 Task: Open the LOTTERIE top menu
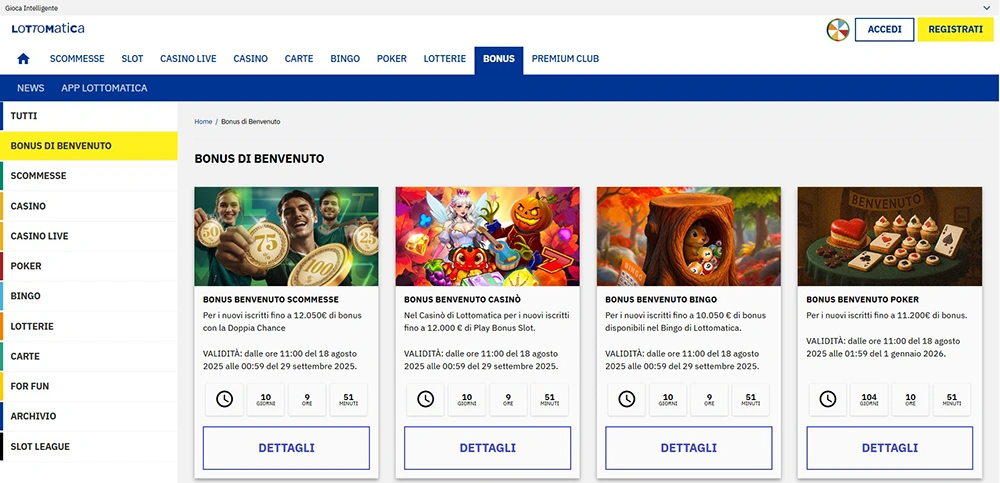tap(445, 59)
